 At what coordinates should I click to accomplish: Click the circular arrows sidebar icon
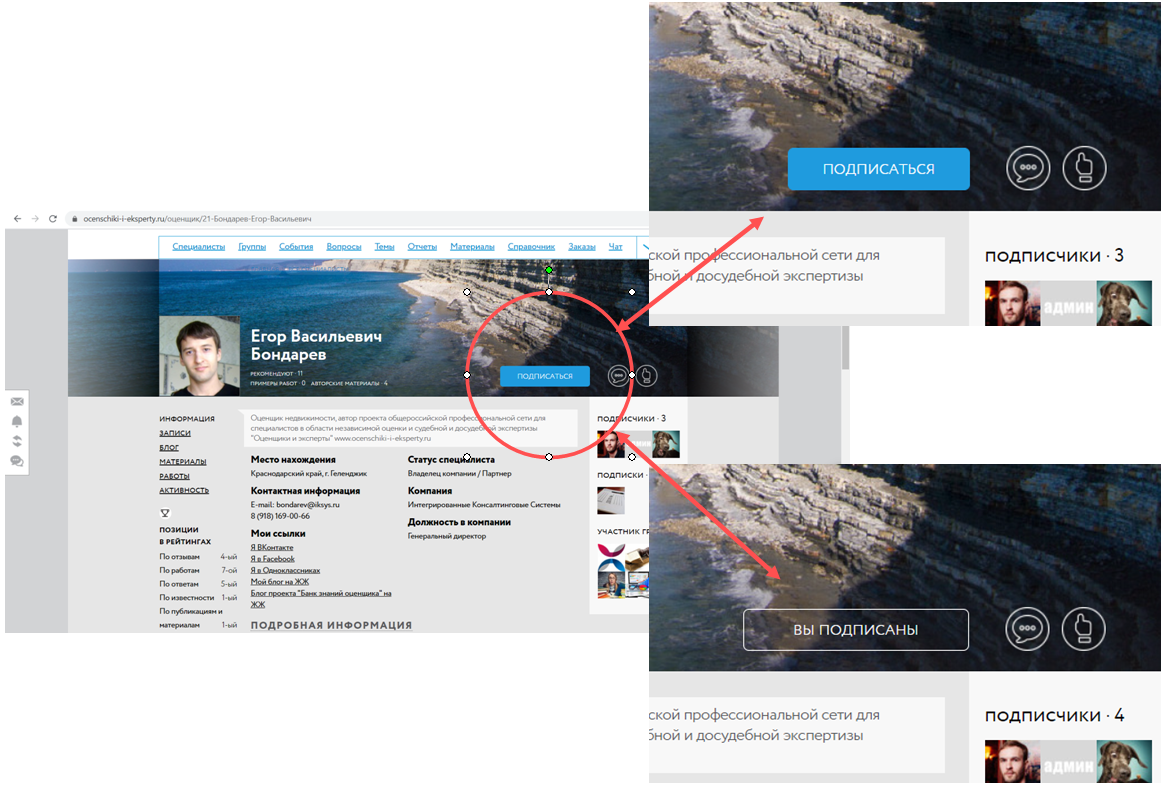pos(17,441)
